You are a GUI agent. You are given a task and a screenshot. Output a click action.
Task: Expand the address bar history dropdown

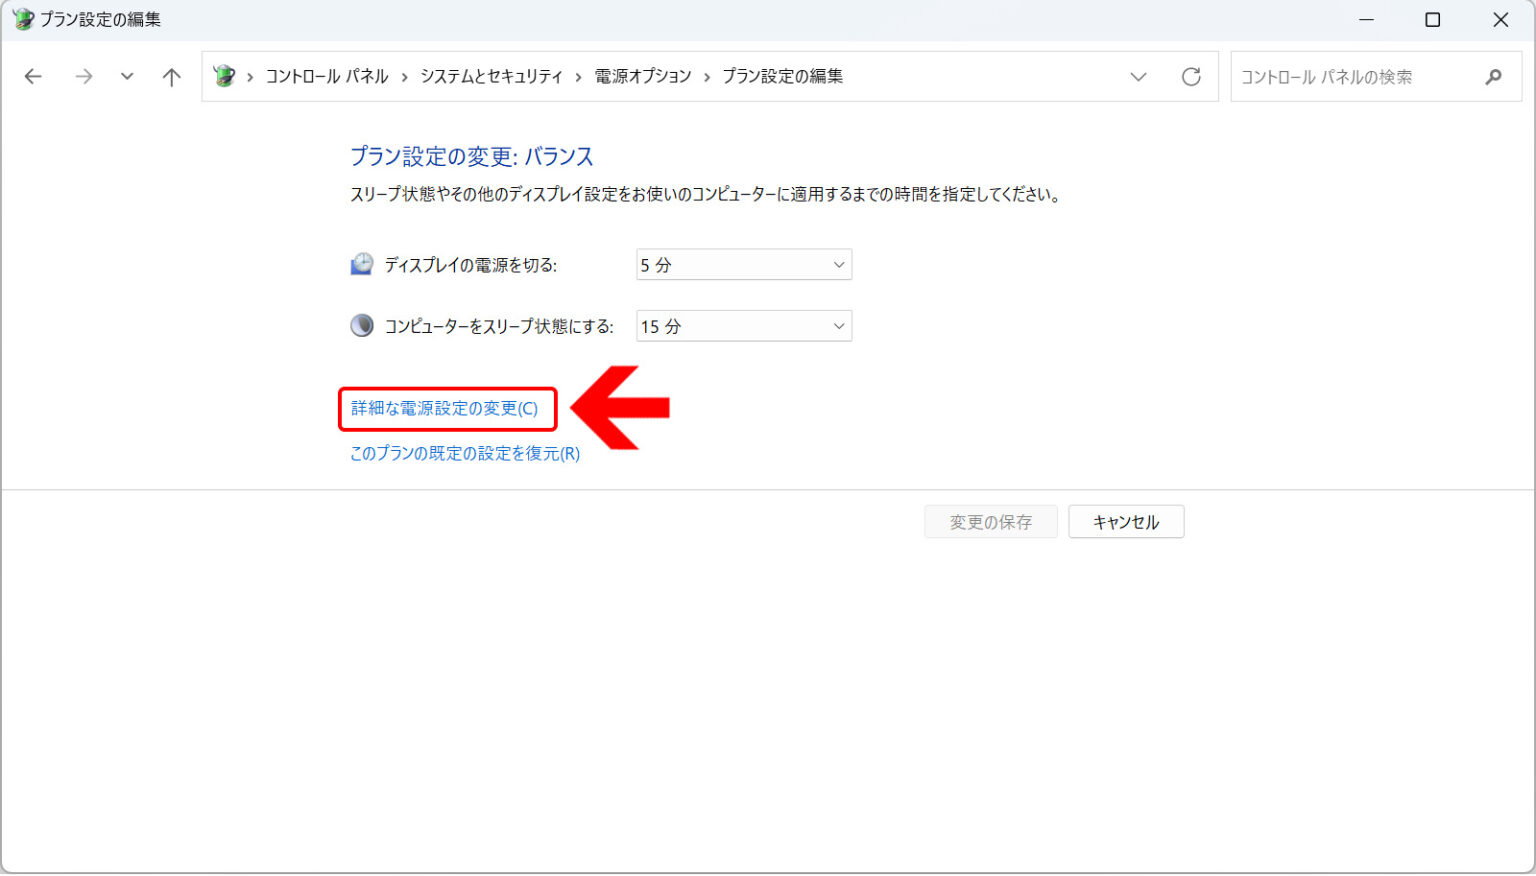1138,77
